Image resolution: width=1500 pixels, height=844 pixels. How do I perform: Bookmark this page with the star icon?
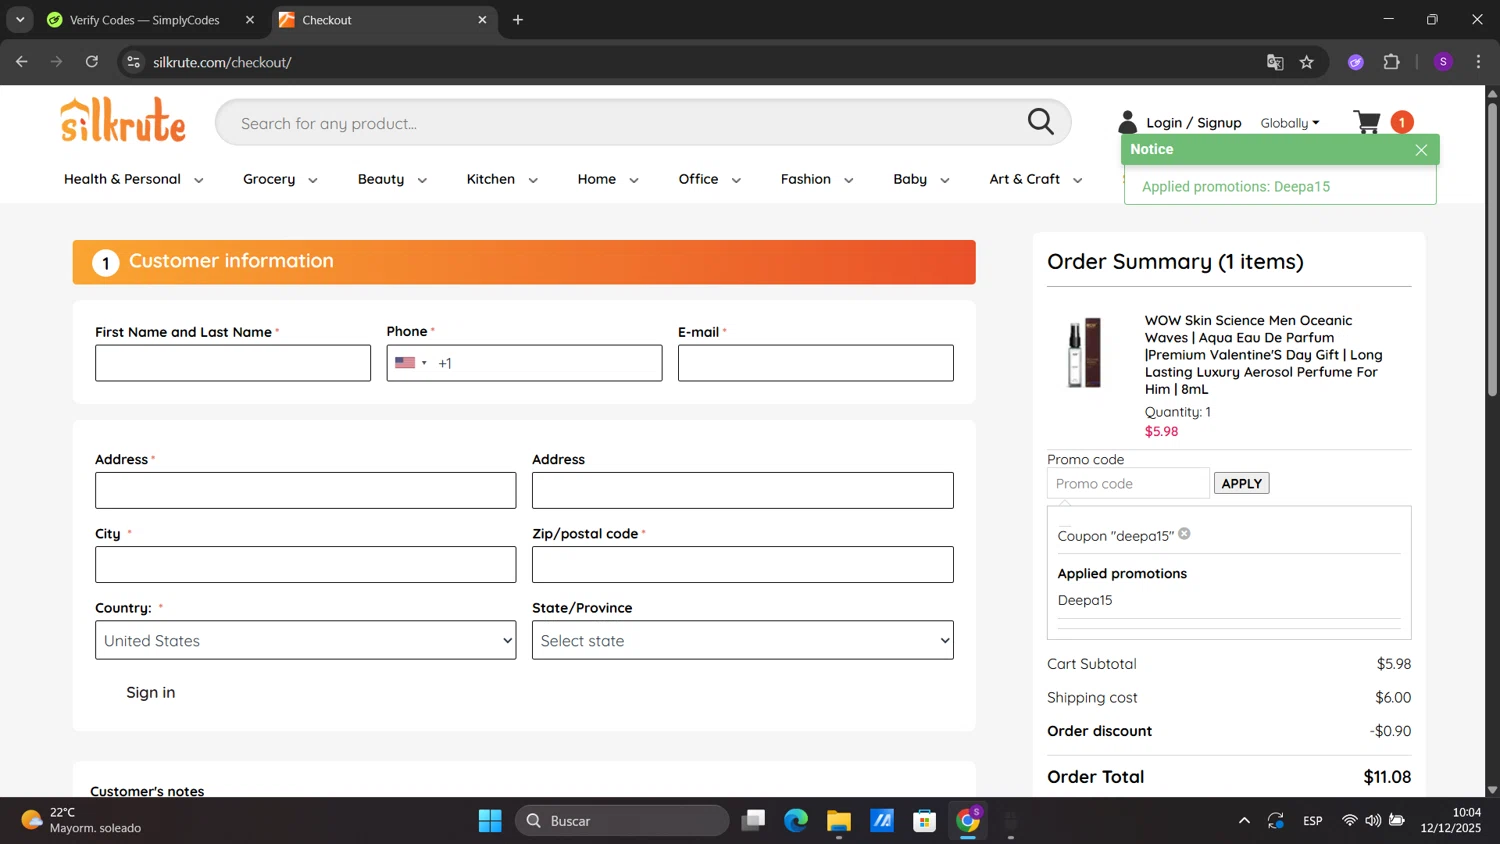click(1307, 62)
